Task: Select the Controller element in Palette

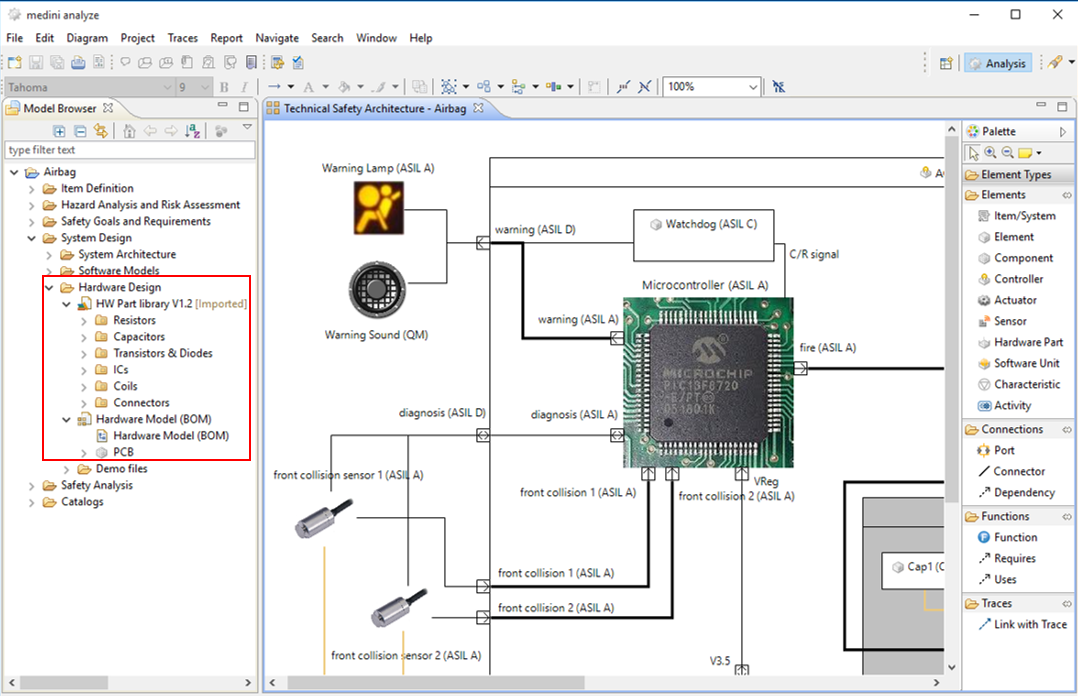Action: [1018, 279]
